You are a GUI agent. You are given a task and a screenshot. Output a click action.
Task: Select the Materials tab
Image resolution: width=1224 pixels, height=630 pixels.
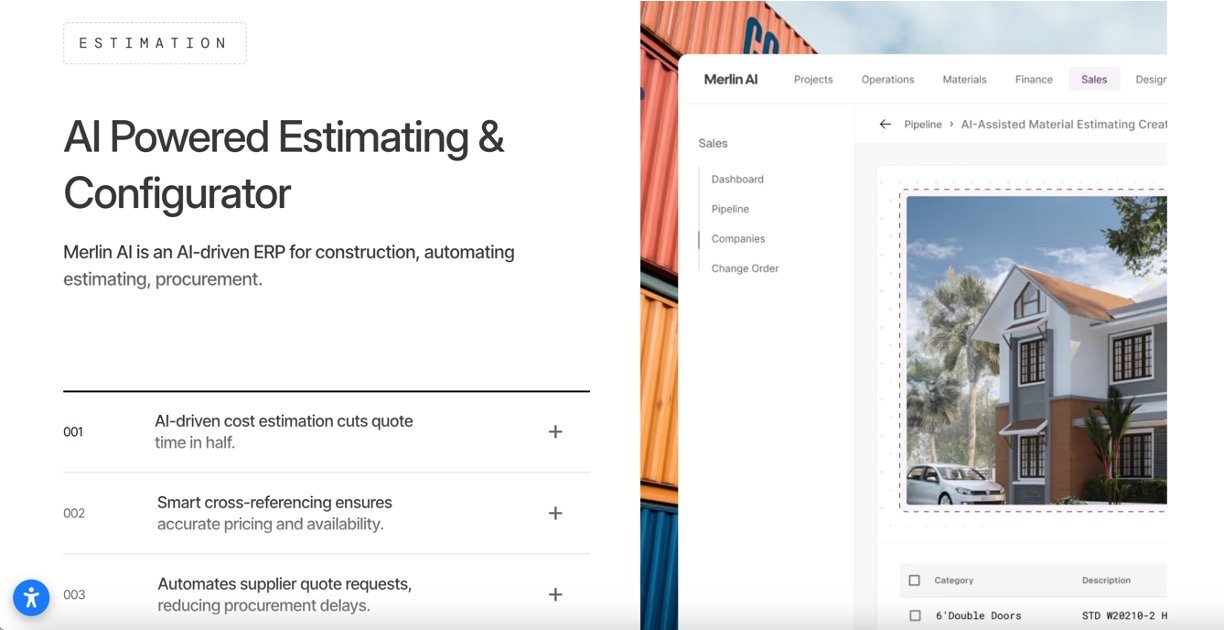pos(964,80)
